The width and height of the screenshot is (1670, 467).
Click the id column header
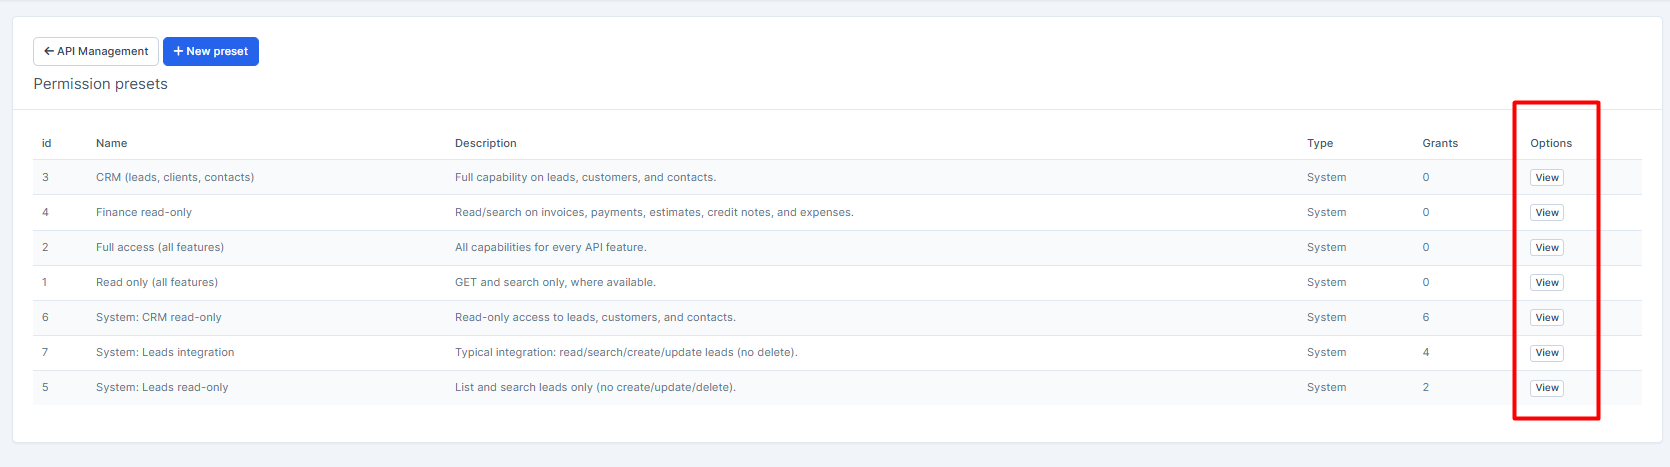tap(46, 143)
